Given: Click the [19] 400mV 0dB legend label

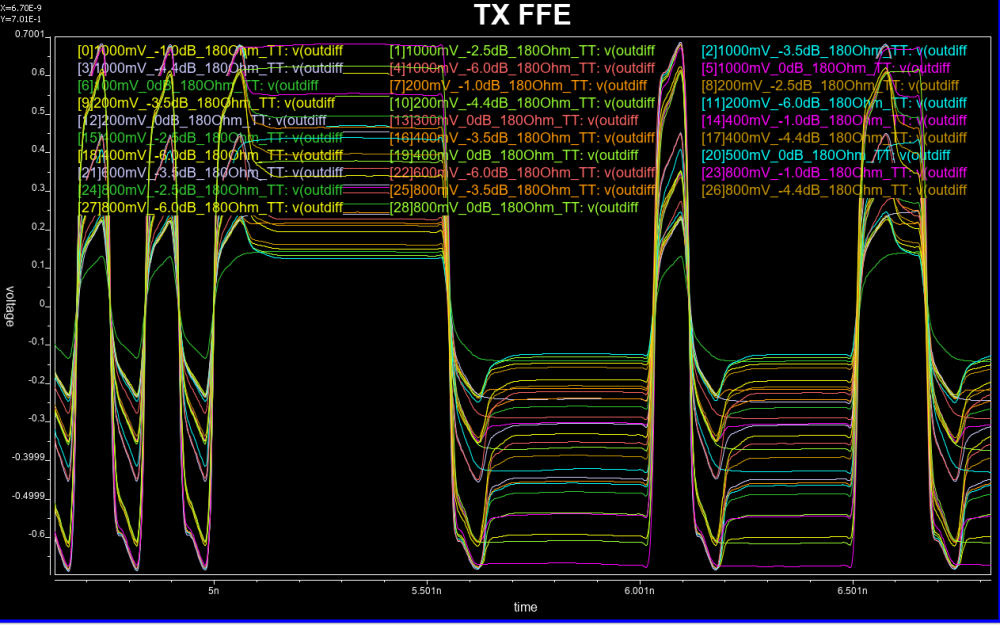Looking at the screenshot, I should click(514, 155).
